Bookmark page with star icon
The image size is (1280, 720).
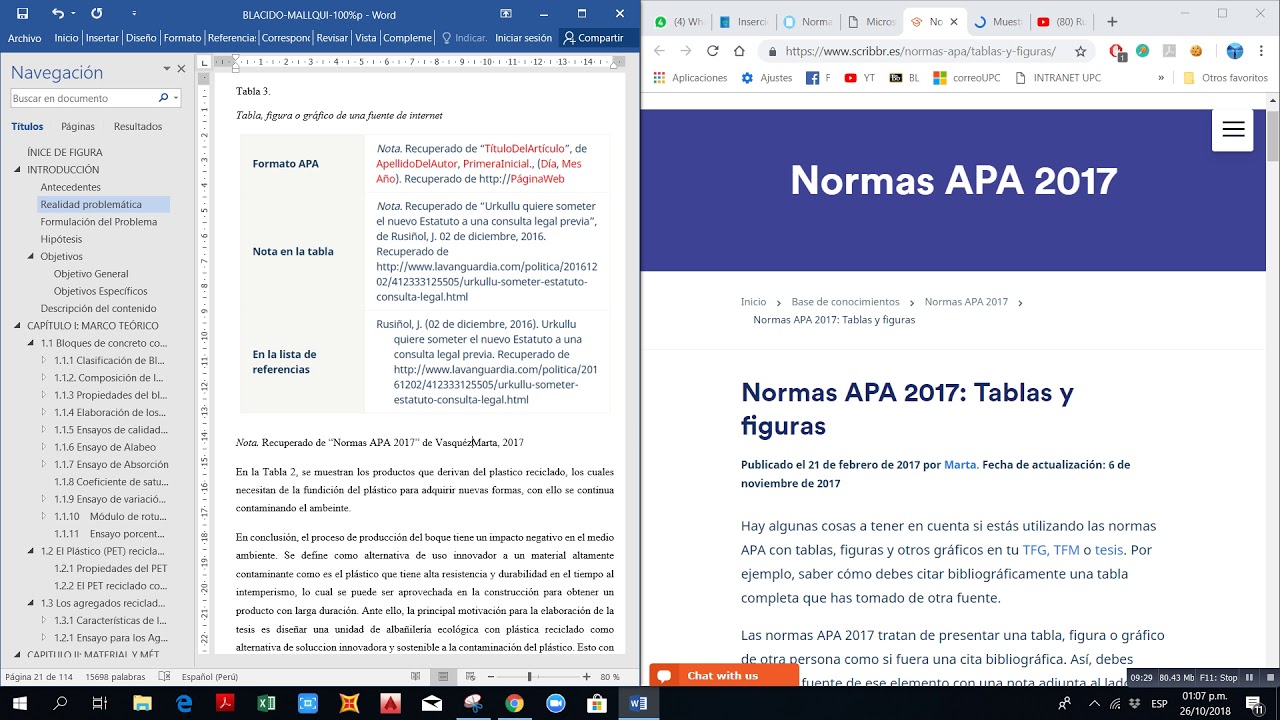tap(1080, 51)
